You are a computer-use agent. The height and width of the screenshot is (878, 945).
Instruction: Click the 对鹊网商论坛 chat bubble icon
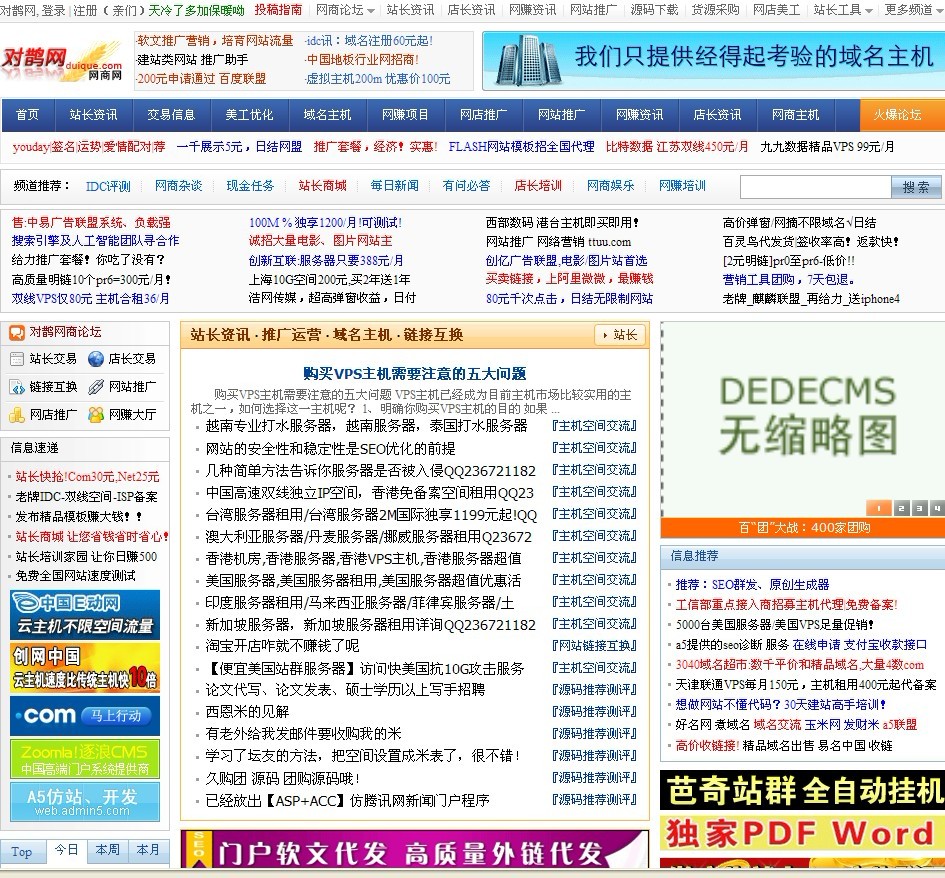point(16,332)
